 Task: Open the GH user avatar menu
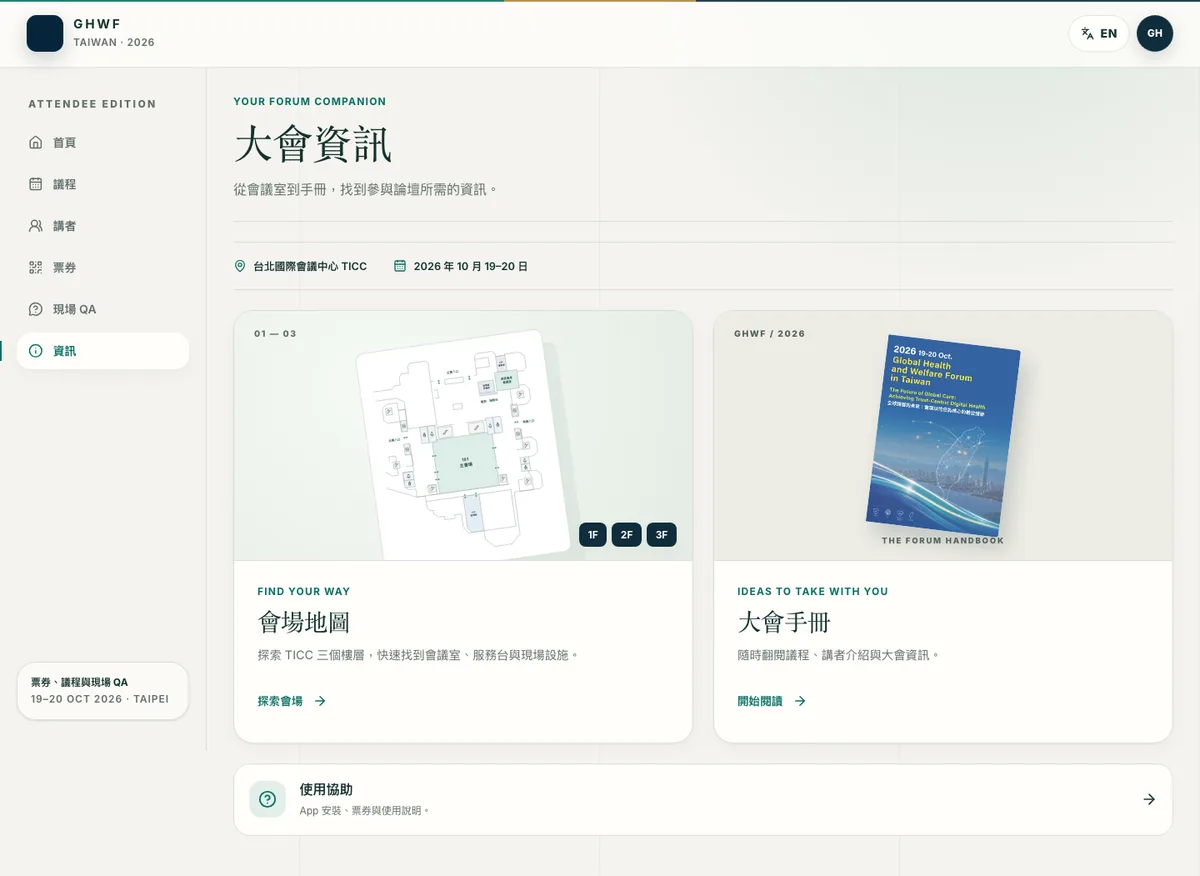(1155, 33)
